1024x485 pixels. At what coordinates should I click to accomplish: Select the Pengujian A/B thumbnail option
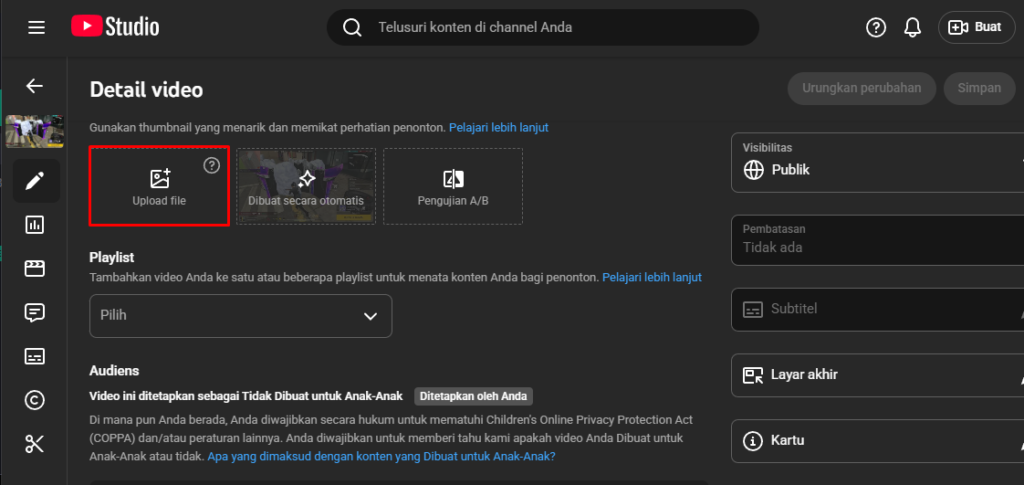453,187
